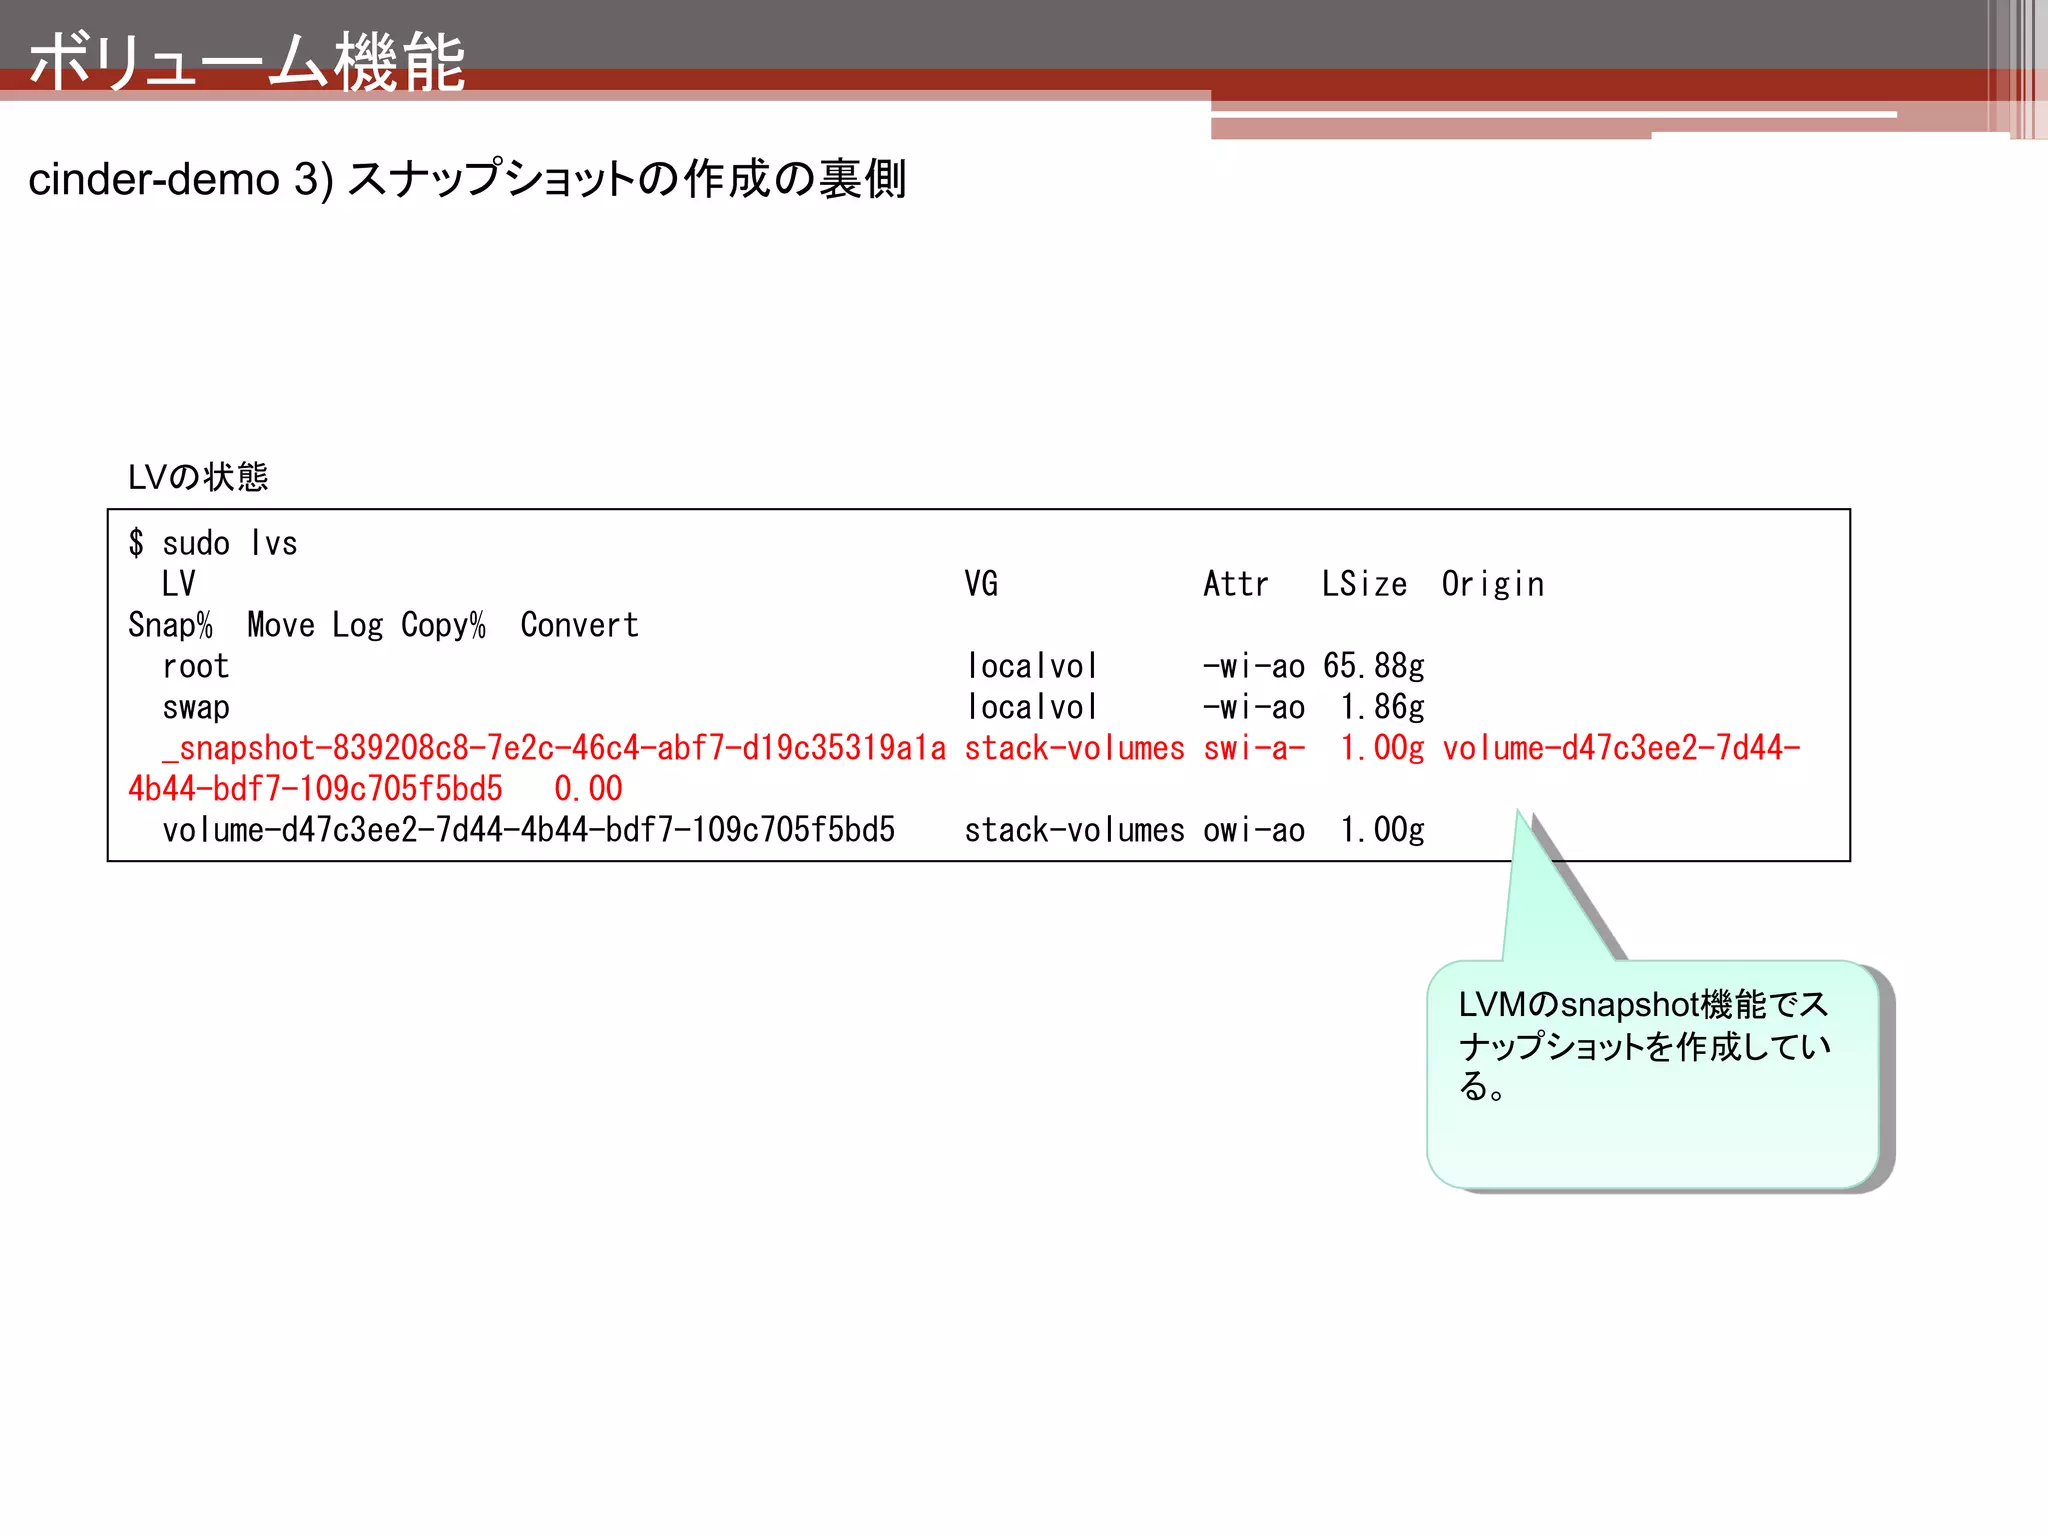Click -wi-ao attribute in swap row
The image size is (2048, 1536).
(x=1254, y=707)
